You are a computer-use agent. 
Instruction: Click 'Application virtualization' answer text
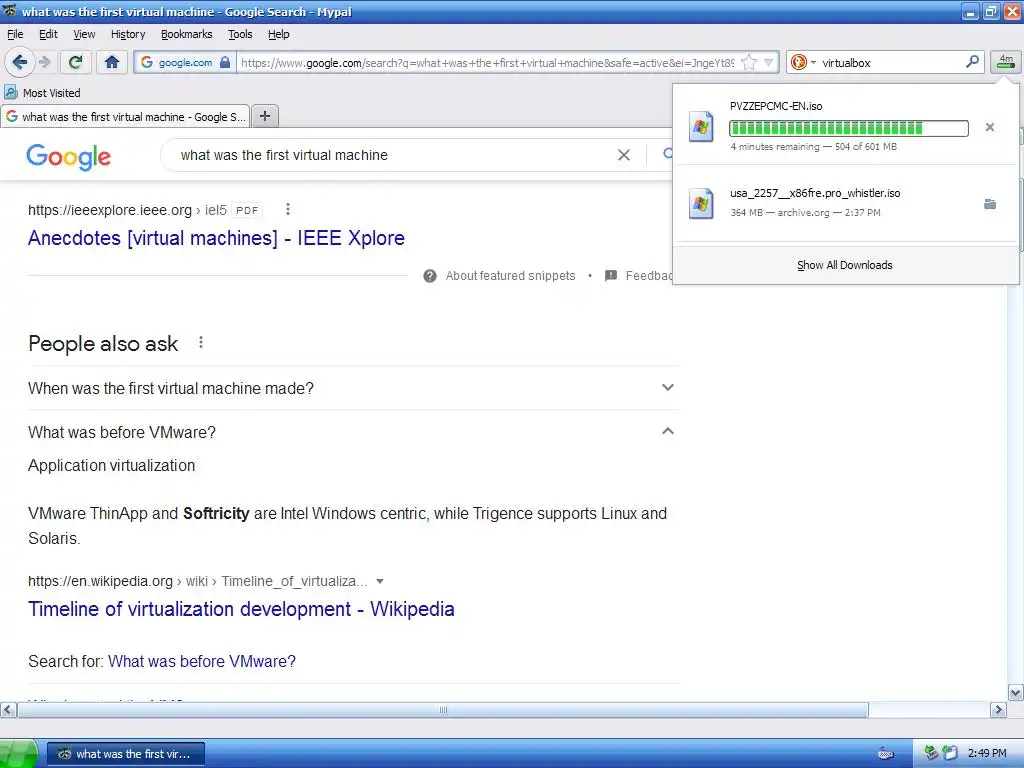click(112, 465)
